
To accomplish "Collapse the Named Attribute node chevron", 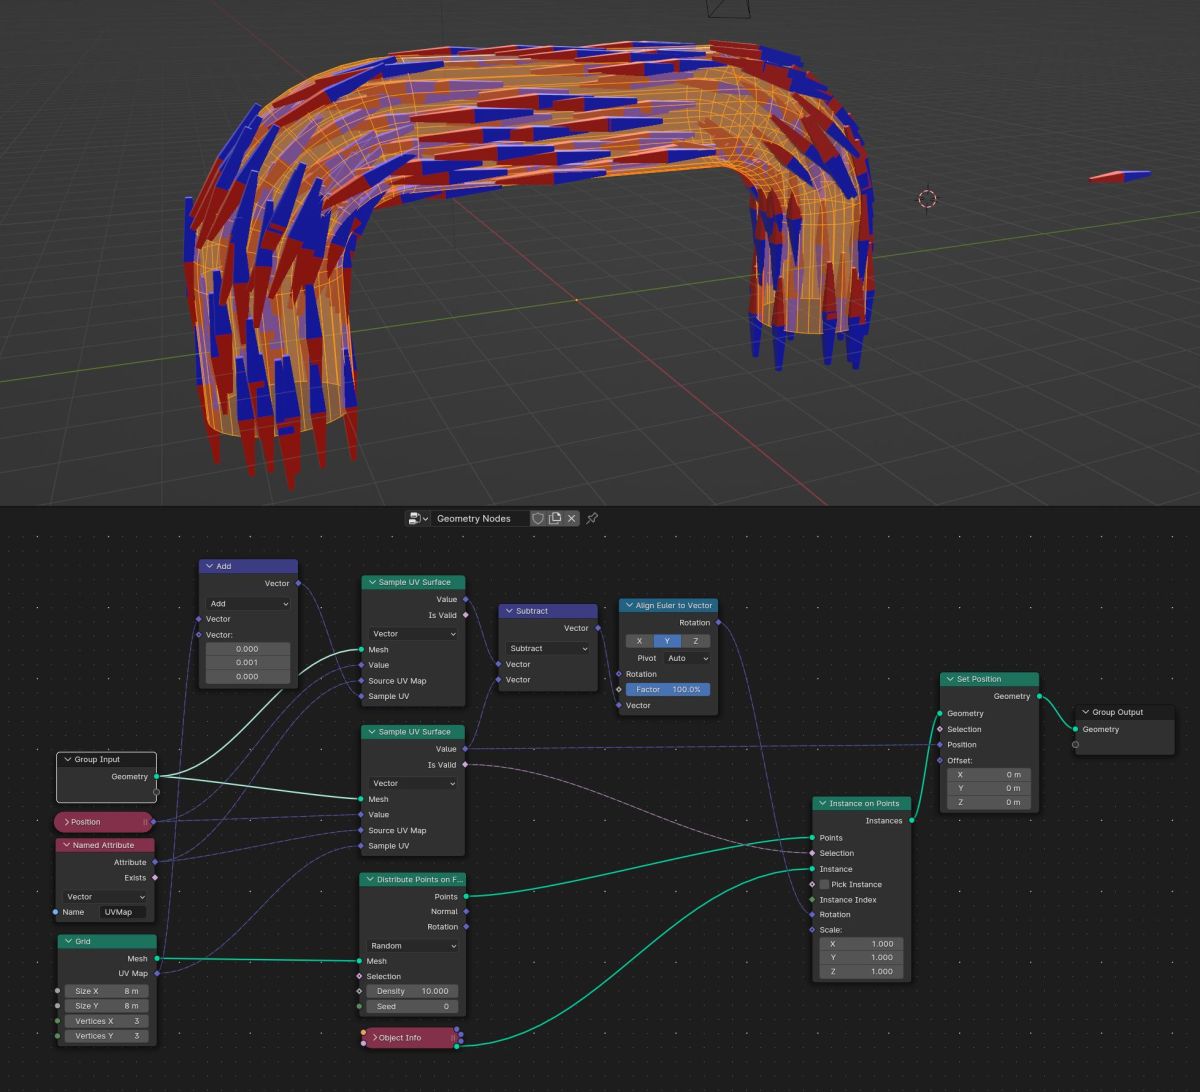I will [67, 845].
